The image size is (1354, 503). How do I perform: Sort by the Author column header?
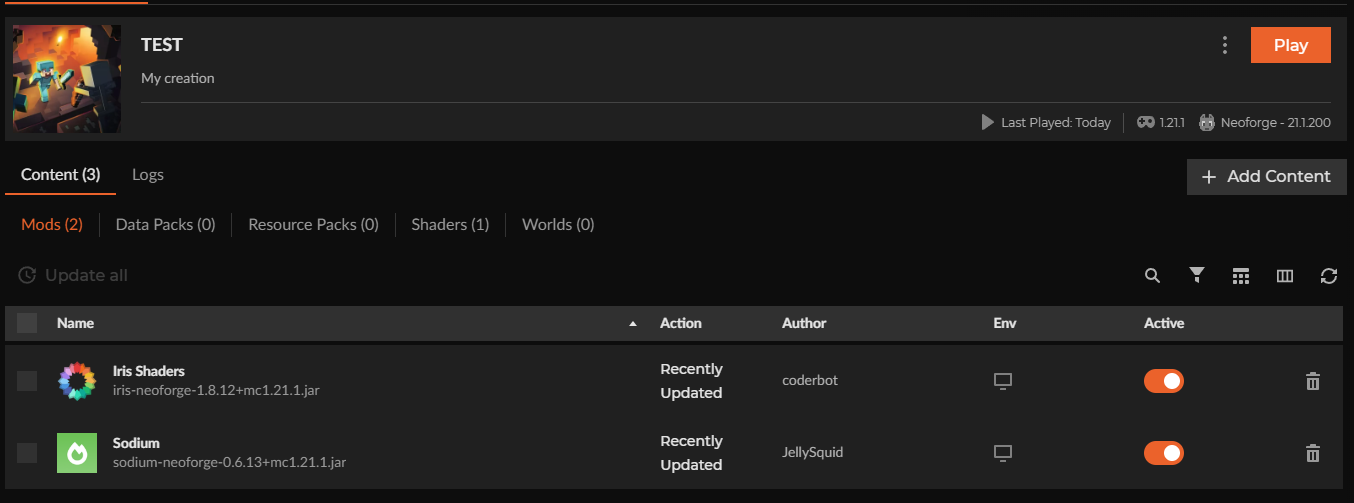(x=804, y=323)
